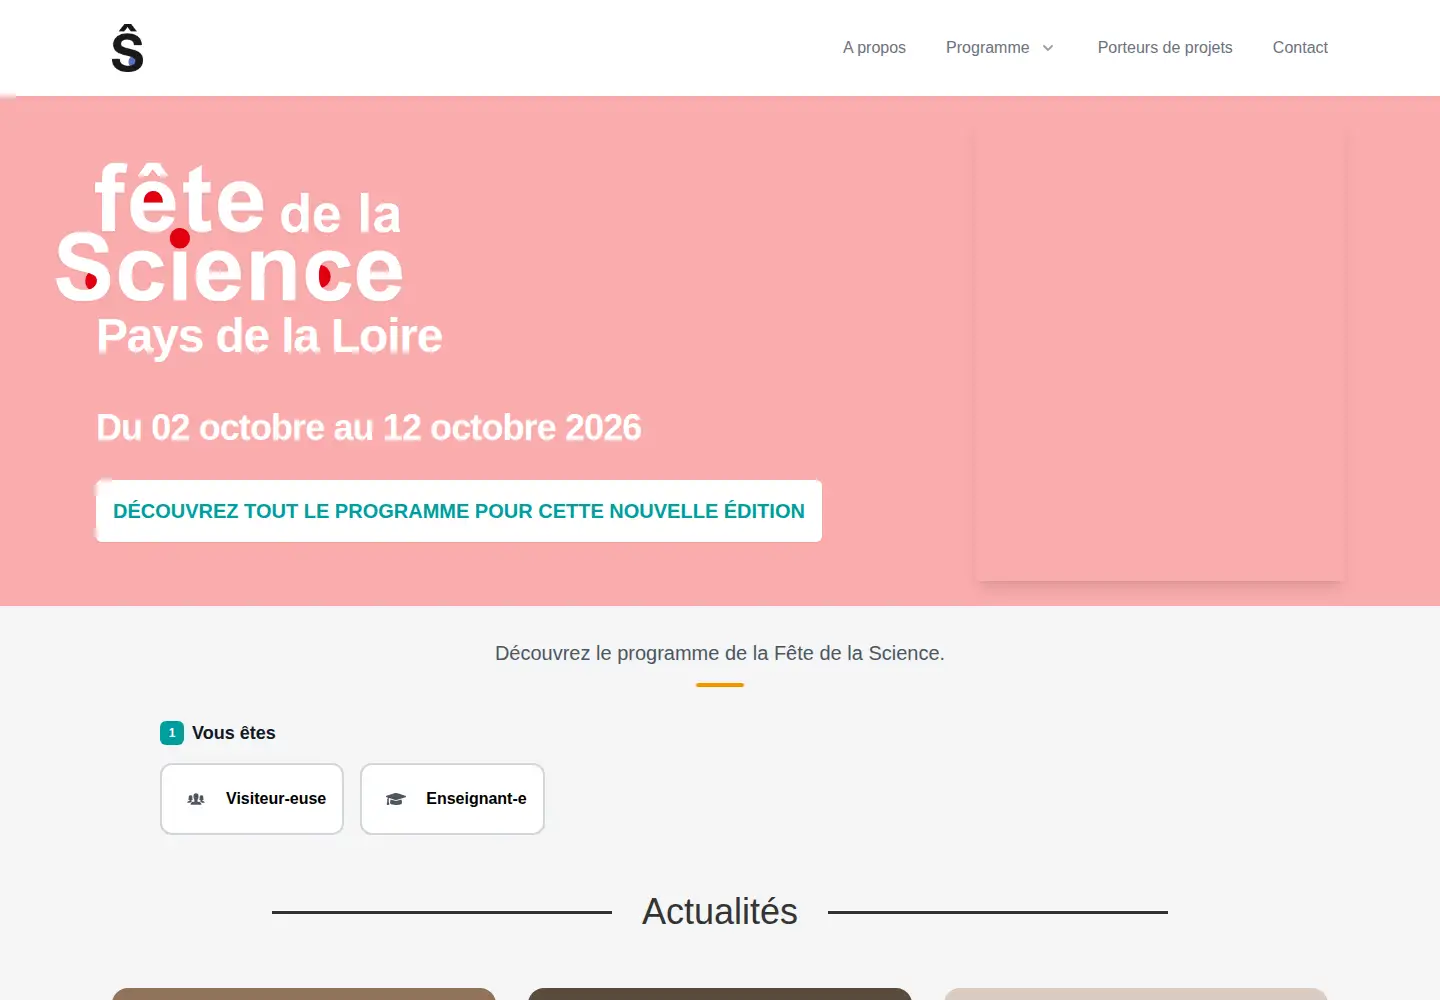Click the Fête de la Science logo
The image size is (1440, 1000).
click(230, 232)
